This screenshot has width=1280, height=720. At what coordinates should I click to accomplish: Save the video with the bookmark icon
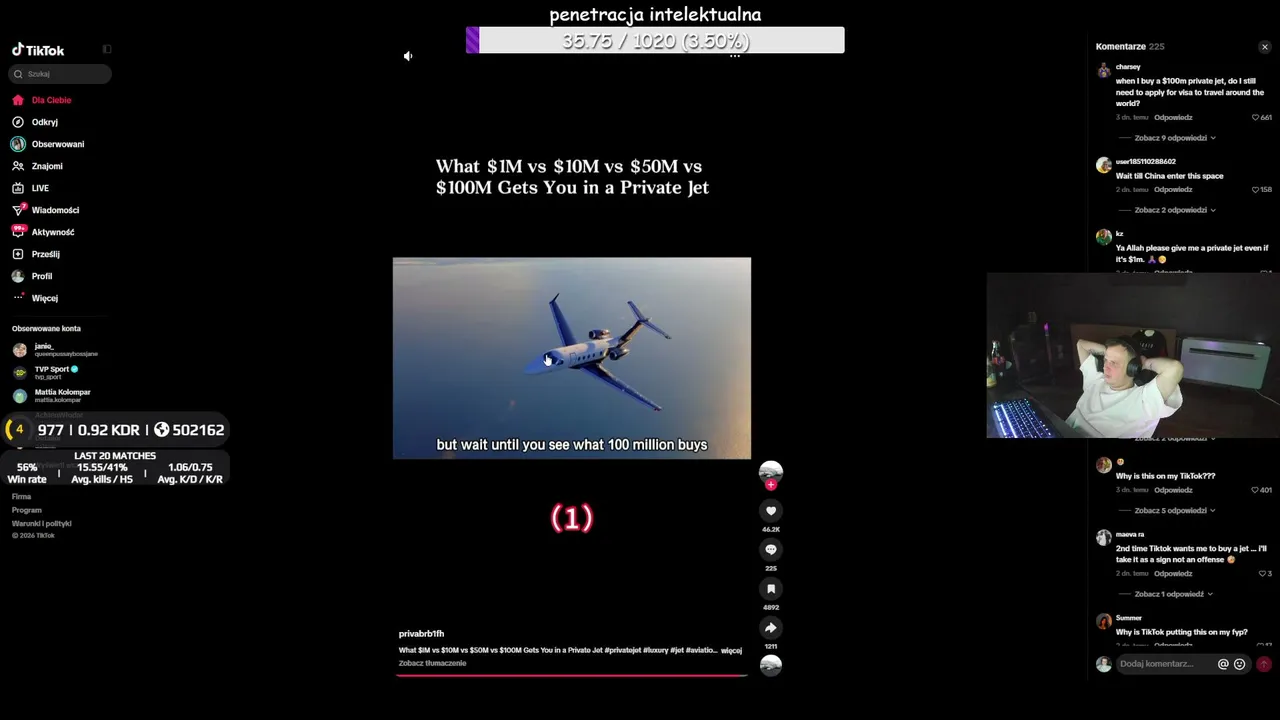click(x=771, y=589)
